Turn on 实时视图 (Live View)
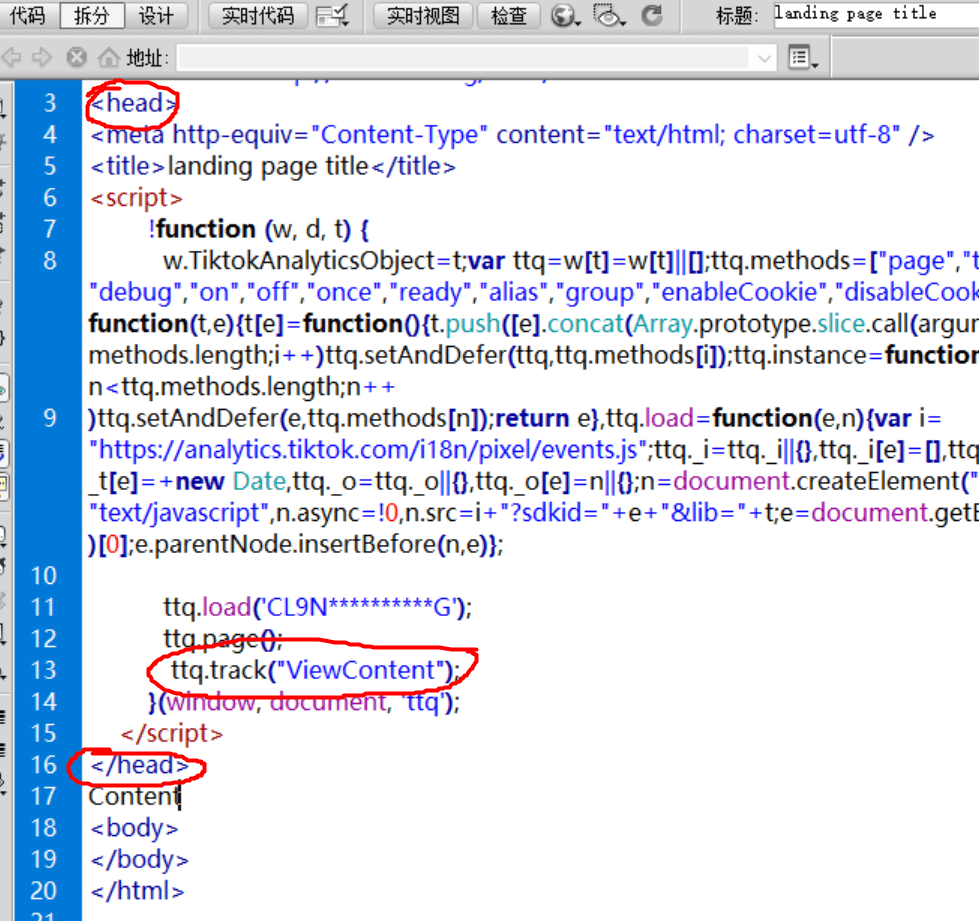979x921 pixels. tap(423, 15)
